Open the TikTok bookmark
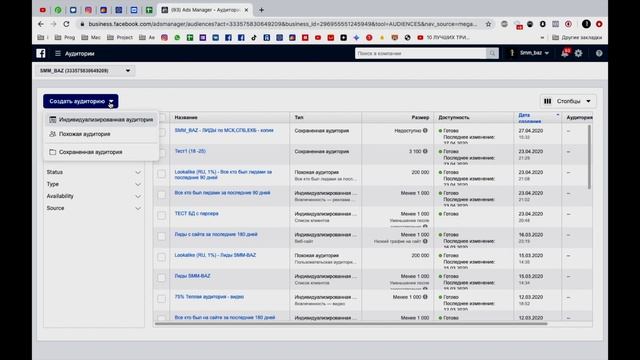This screenshot has width=640, height=360. pos(254,38)
